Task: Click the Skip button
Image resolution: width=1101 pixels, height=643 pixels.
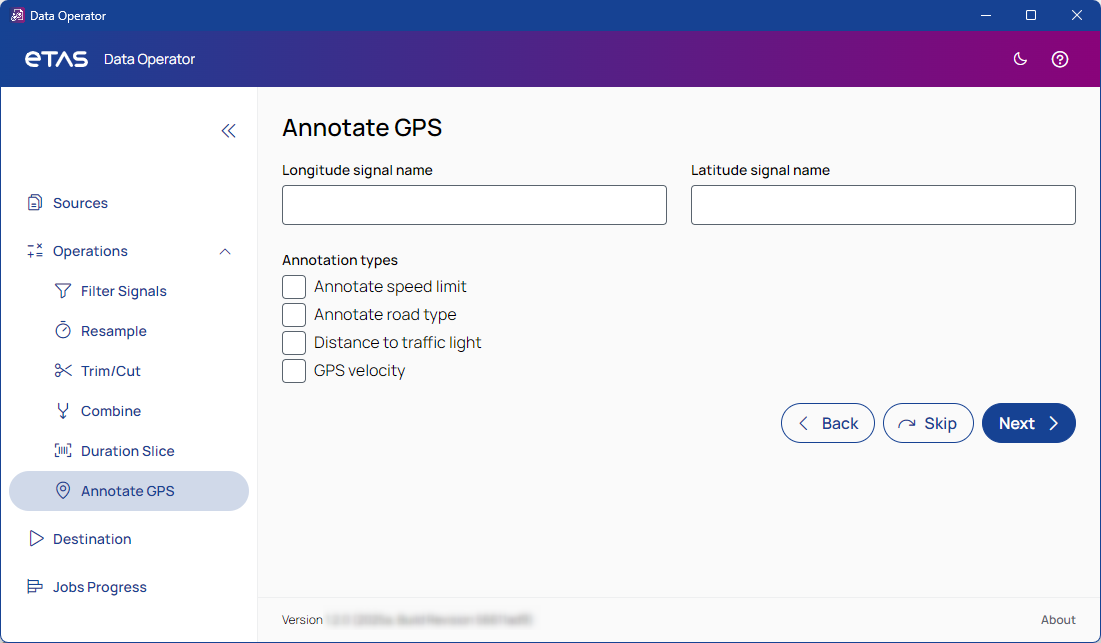Action: (x=928, y=423)
